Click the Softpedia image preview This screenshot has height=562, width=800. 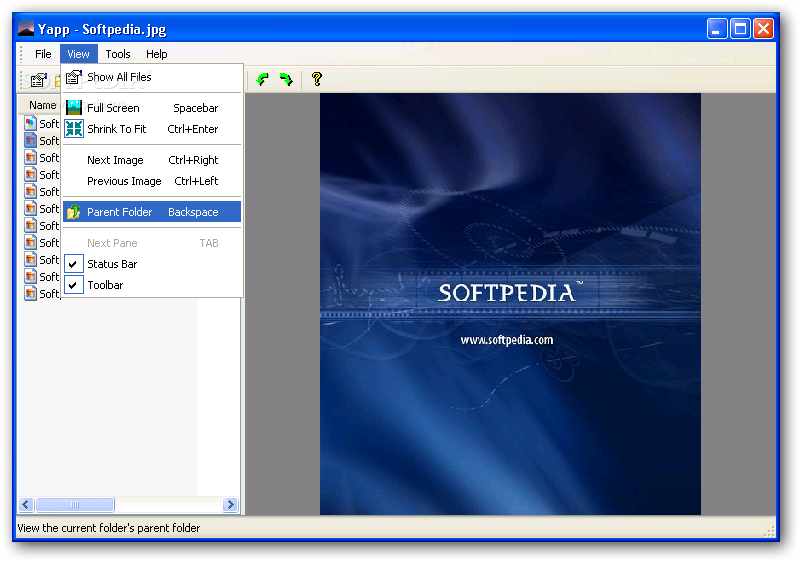tap(510, 304)
